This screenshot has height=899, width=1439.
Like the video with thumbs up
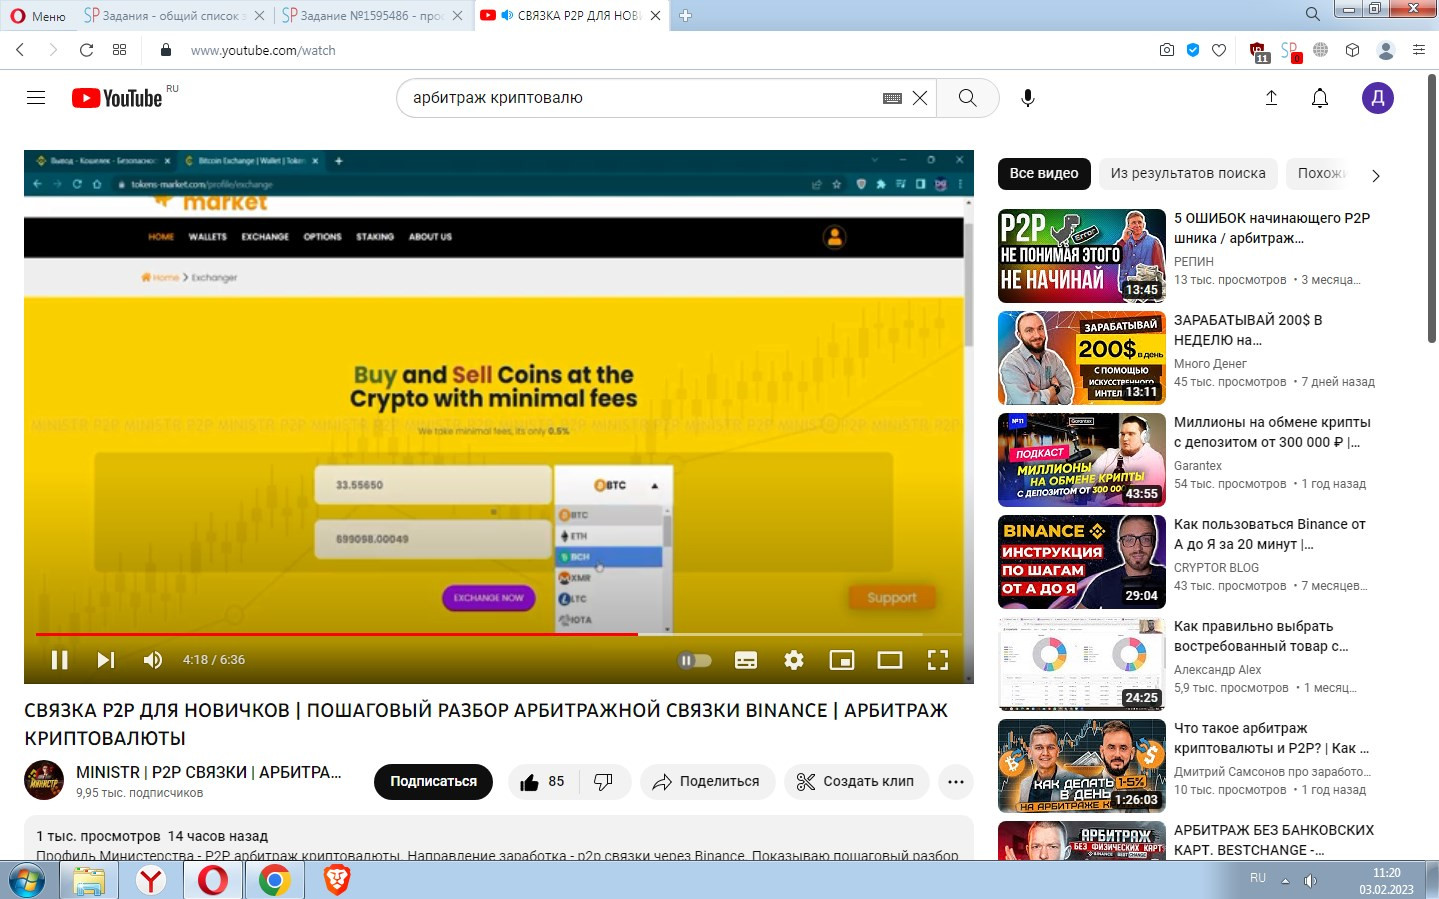(542, 782)
